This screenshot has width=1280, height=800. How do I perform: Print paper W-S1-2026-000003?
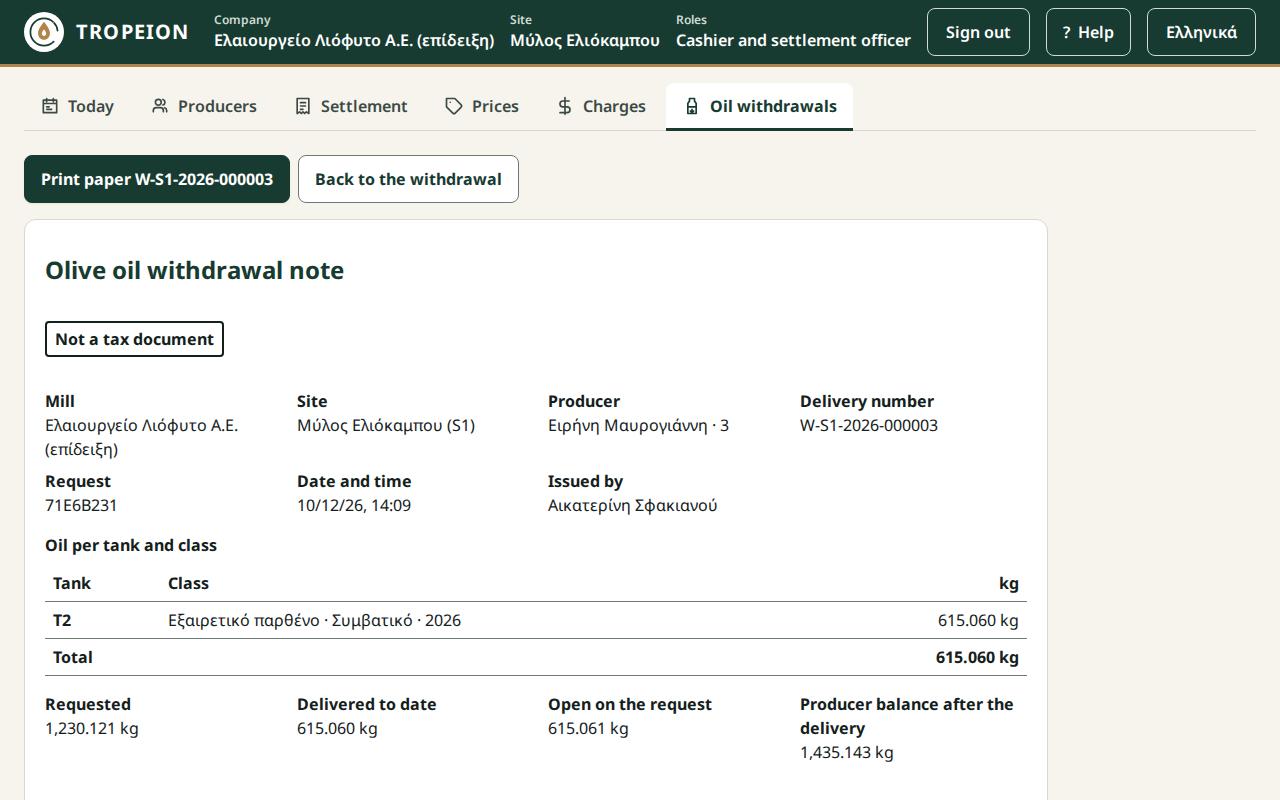click(x=157, y=179)
